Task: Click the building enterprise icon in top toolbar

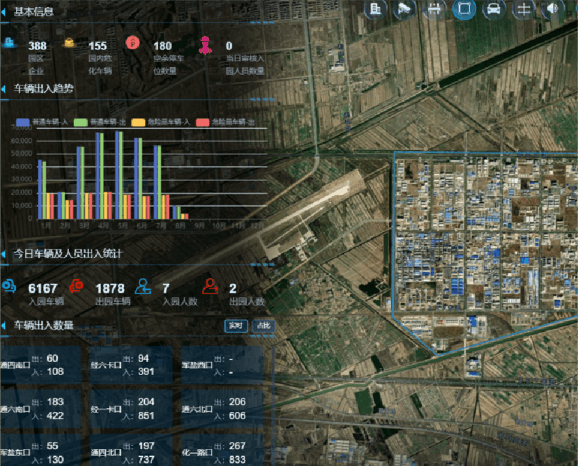Action: 375,8
